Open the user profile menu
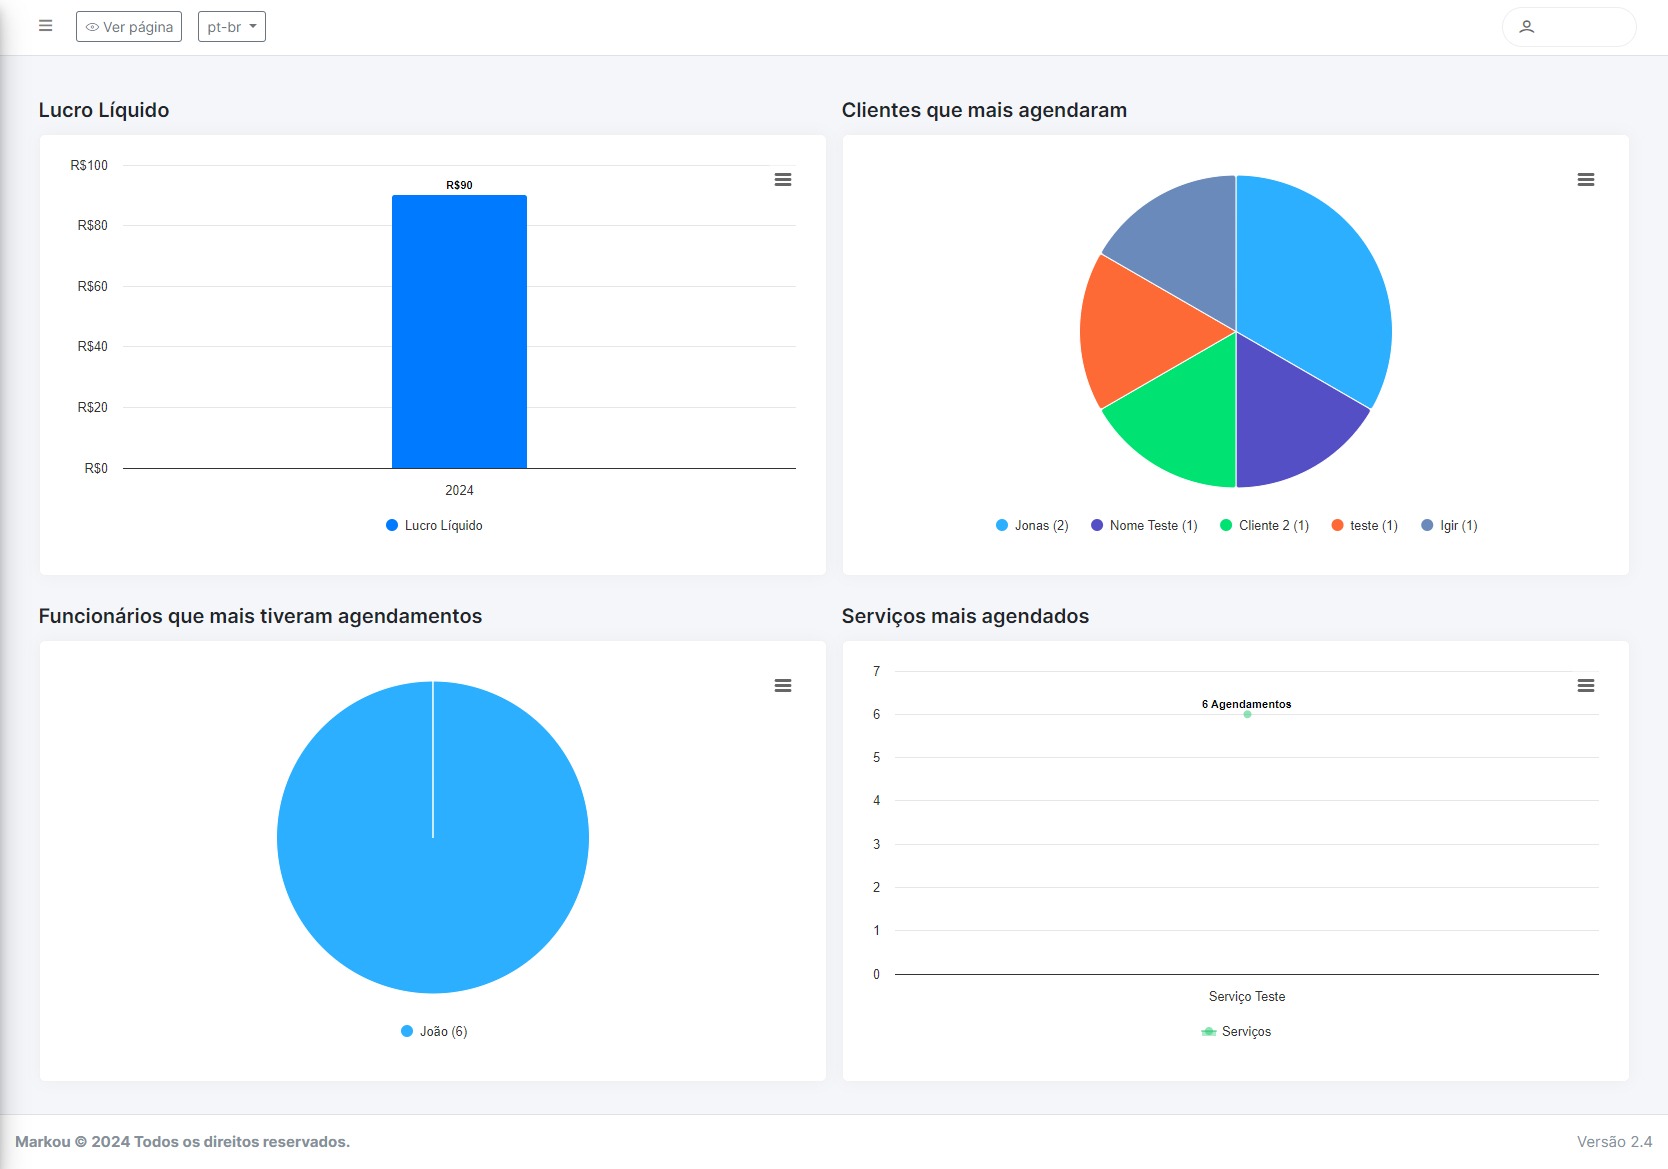The image size is (1668, 1169). coord(1568,27)
